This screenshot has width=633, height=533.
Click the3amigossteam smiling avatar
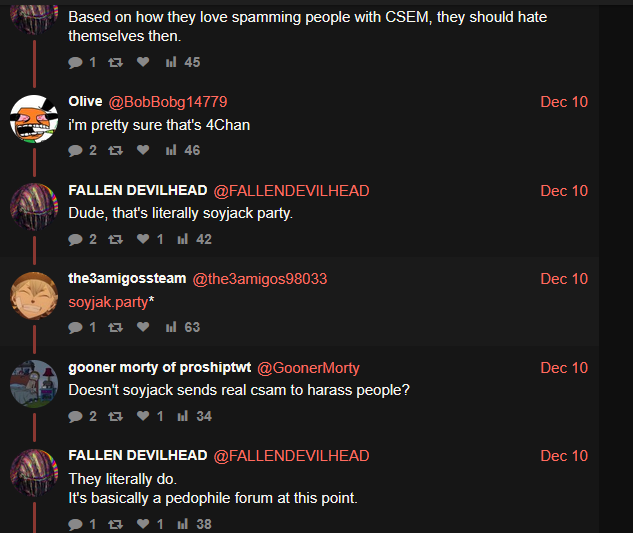click(34, 296)
